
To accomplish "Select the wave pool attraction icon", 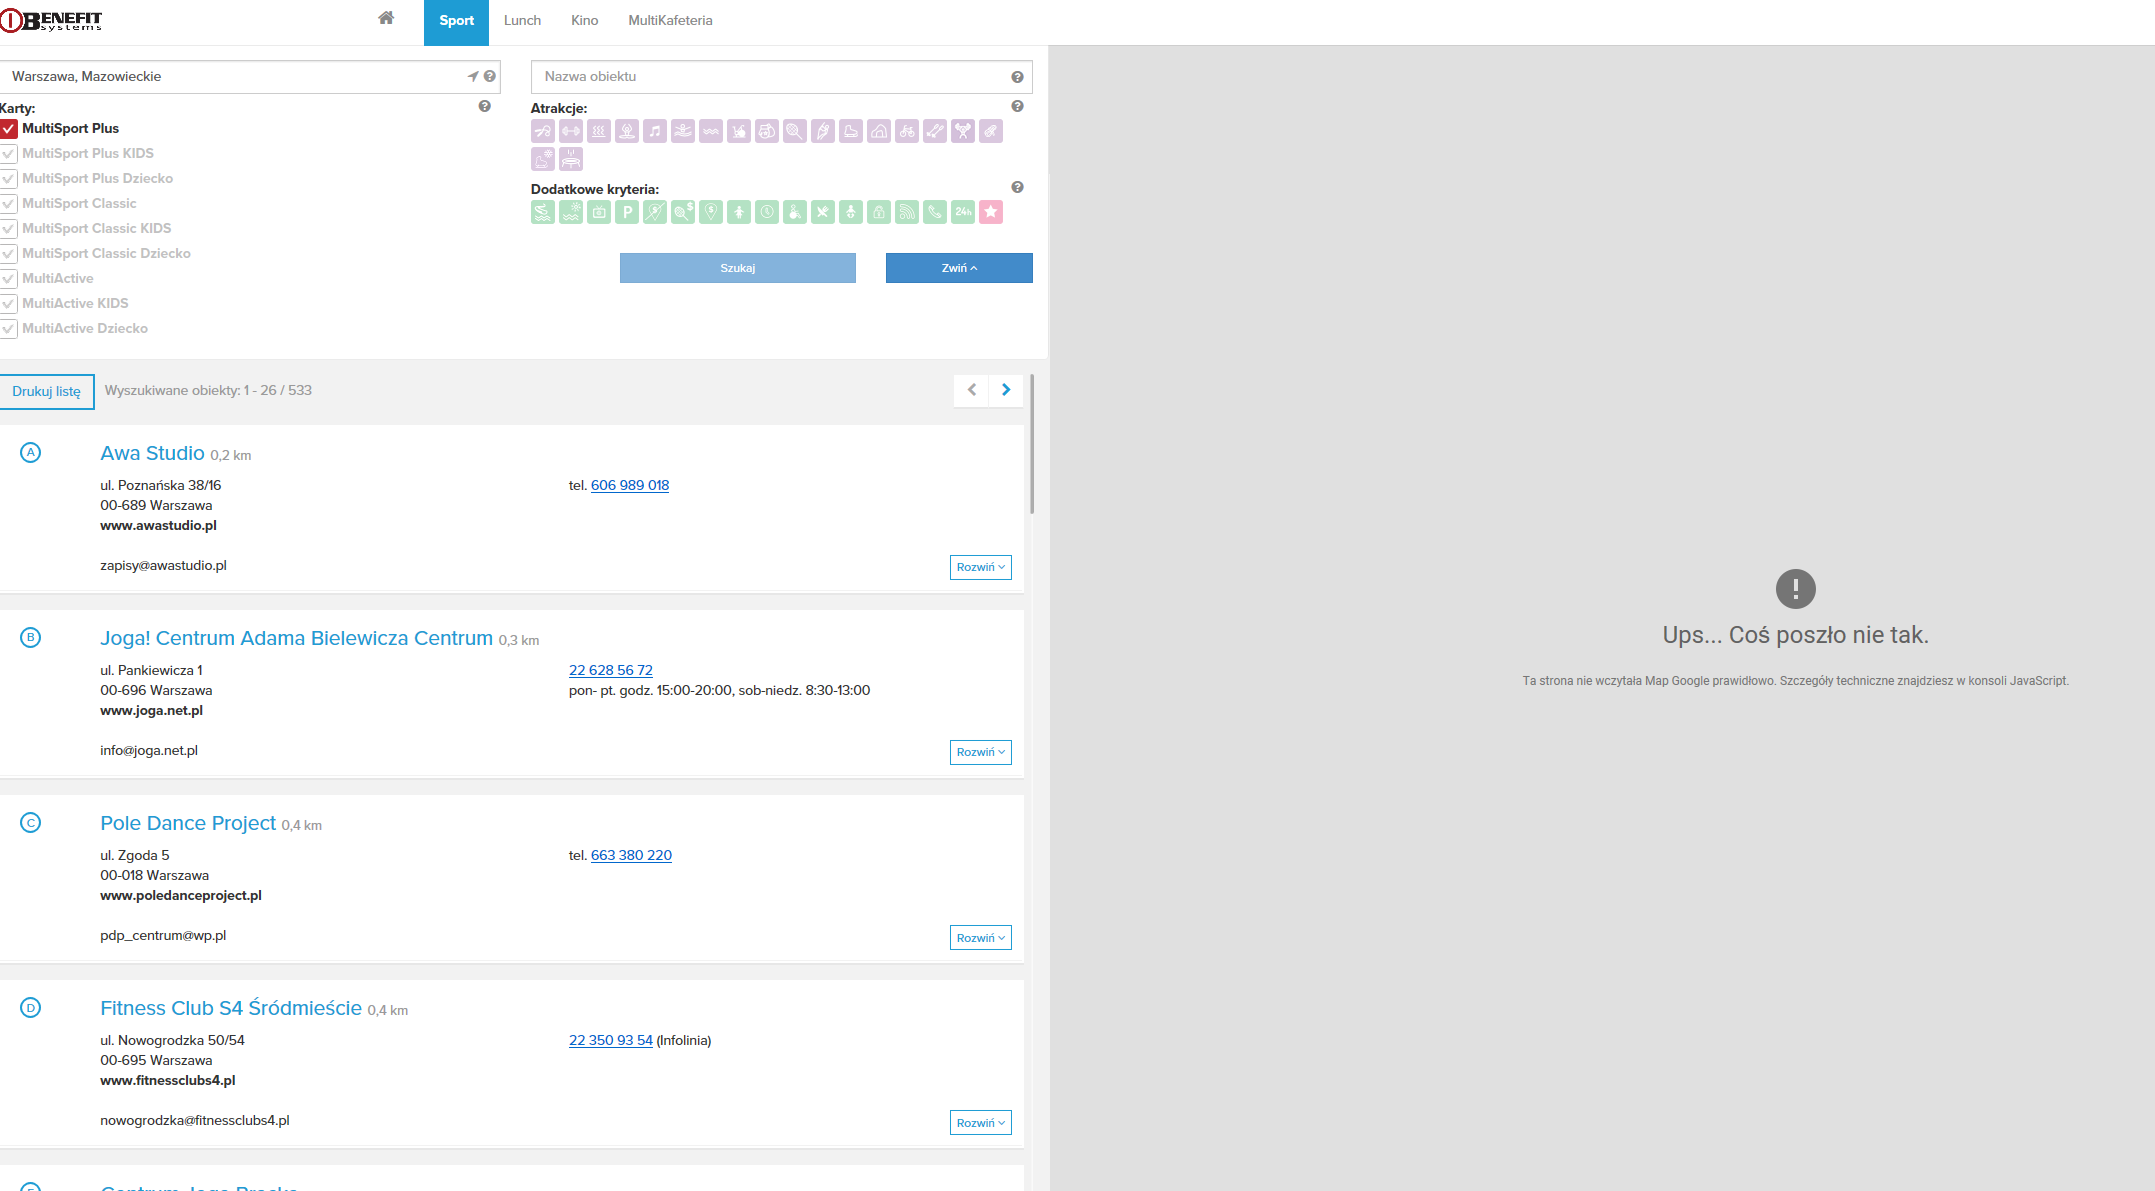I will point(711,131).
